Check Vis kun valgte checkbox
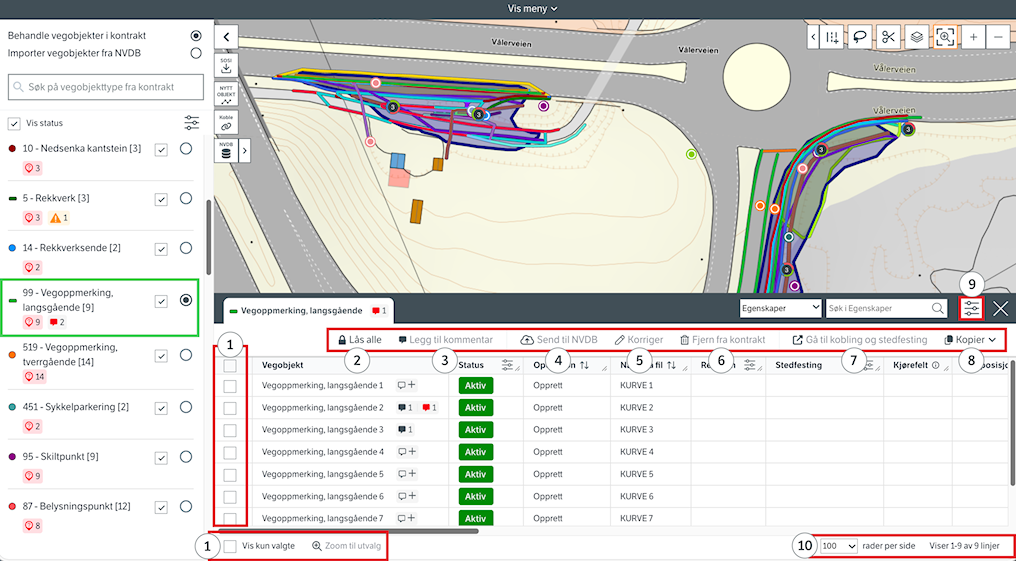Image resolution: width=1016 pixels, height=561 pixels. click(231, 546)
